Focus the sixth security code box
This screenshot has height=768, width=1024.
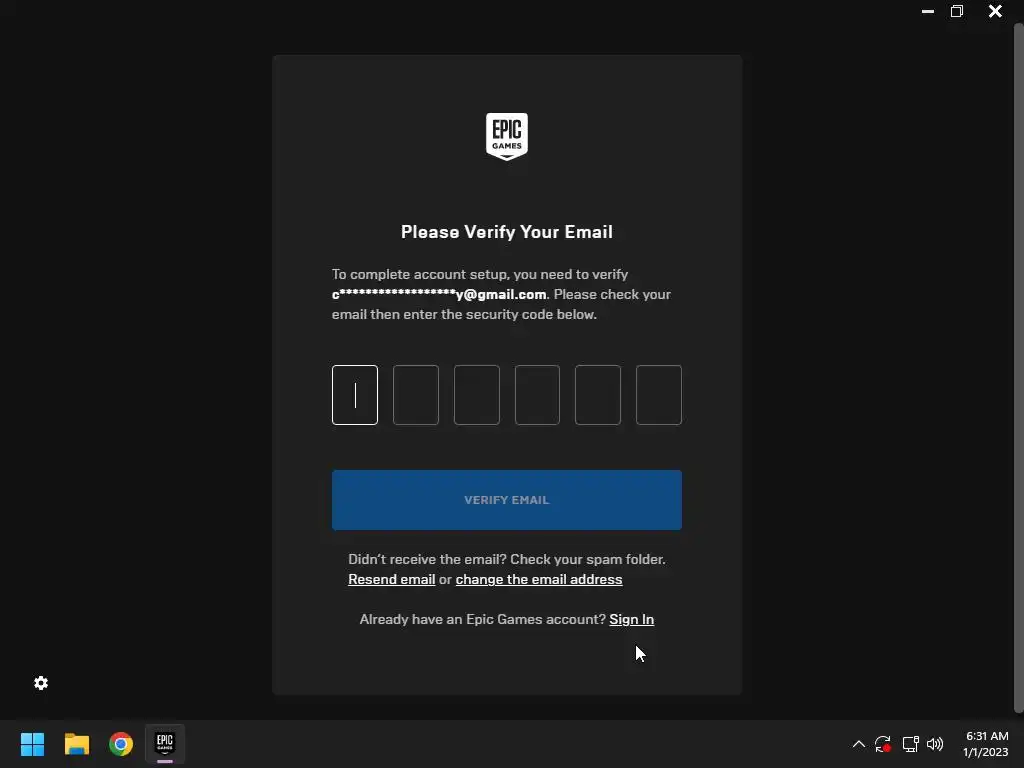(x=659, y=395)
